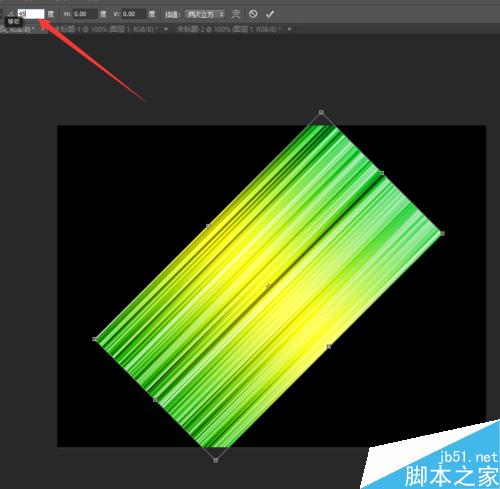This screenshot has height=489, width=500.
Task: Commit the transform with the checkmark icon
Action: 270,14
